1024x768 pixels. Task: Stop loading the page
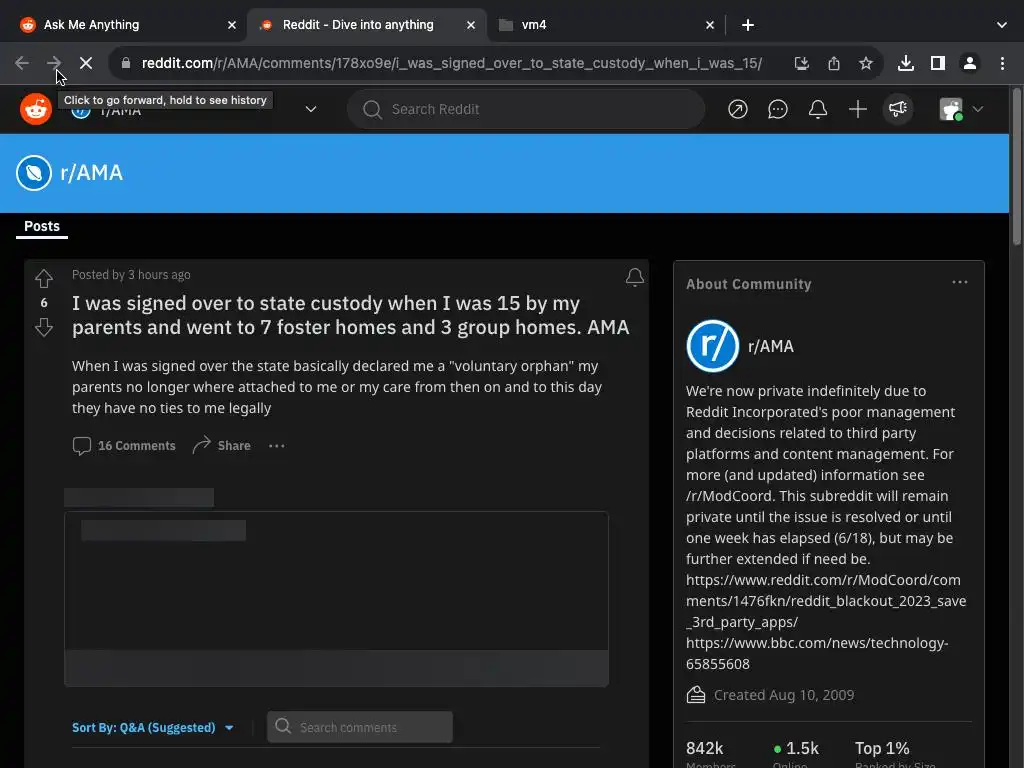tap(86, 63)
